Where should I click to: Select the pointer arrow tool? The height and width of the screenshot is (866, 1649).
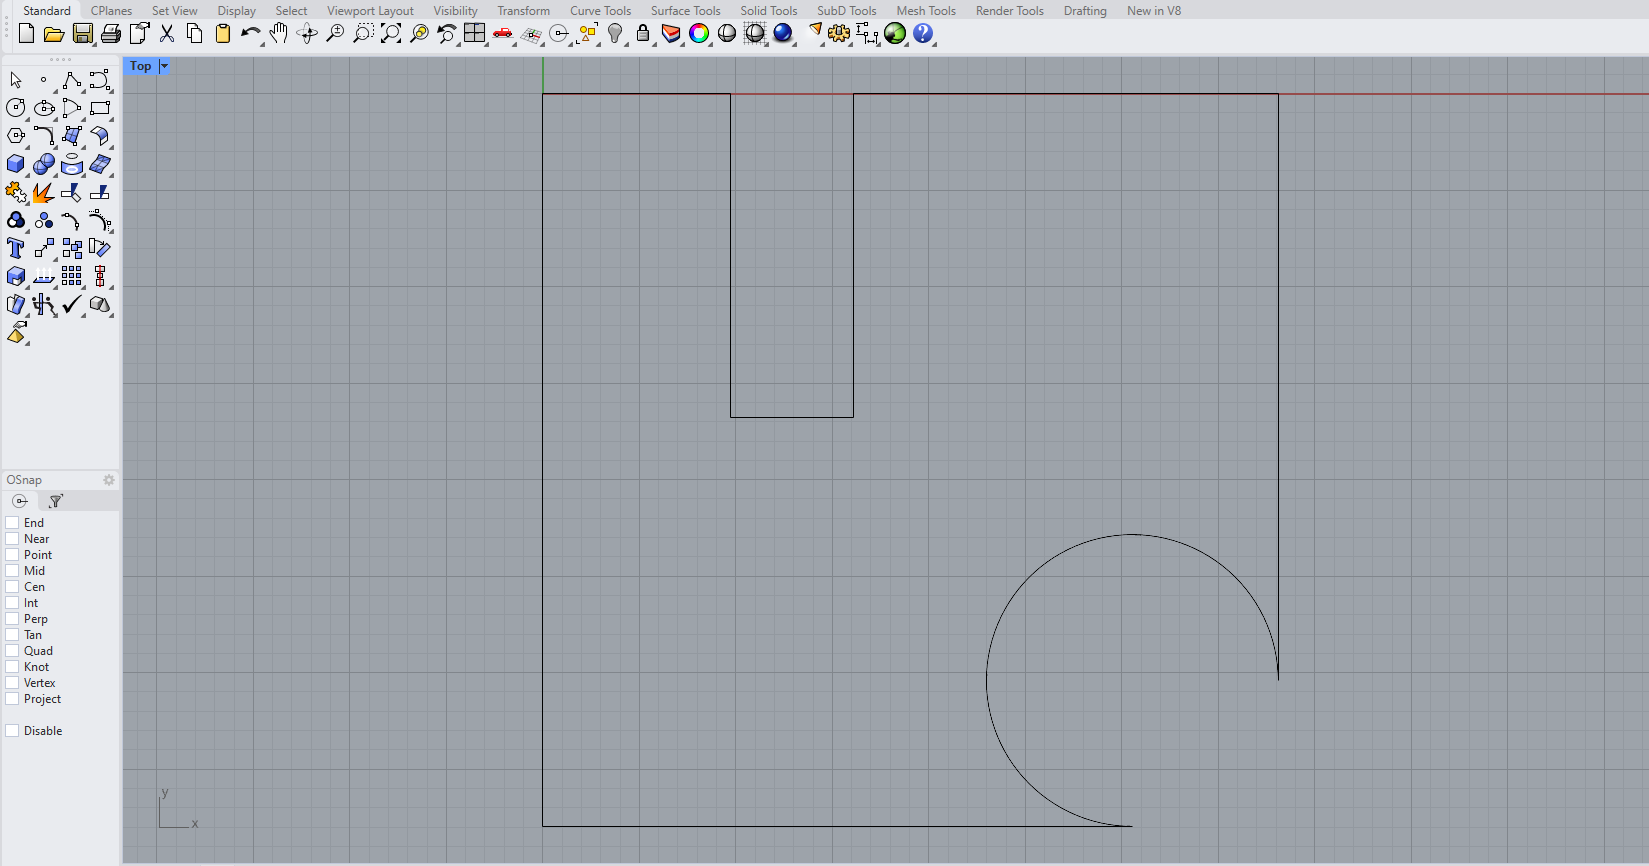point(15,80)
